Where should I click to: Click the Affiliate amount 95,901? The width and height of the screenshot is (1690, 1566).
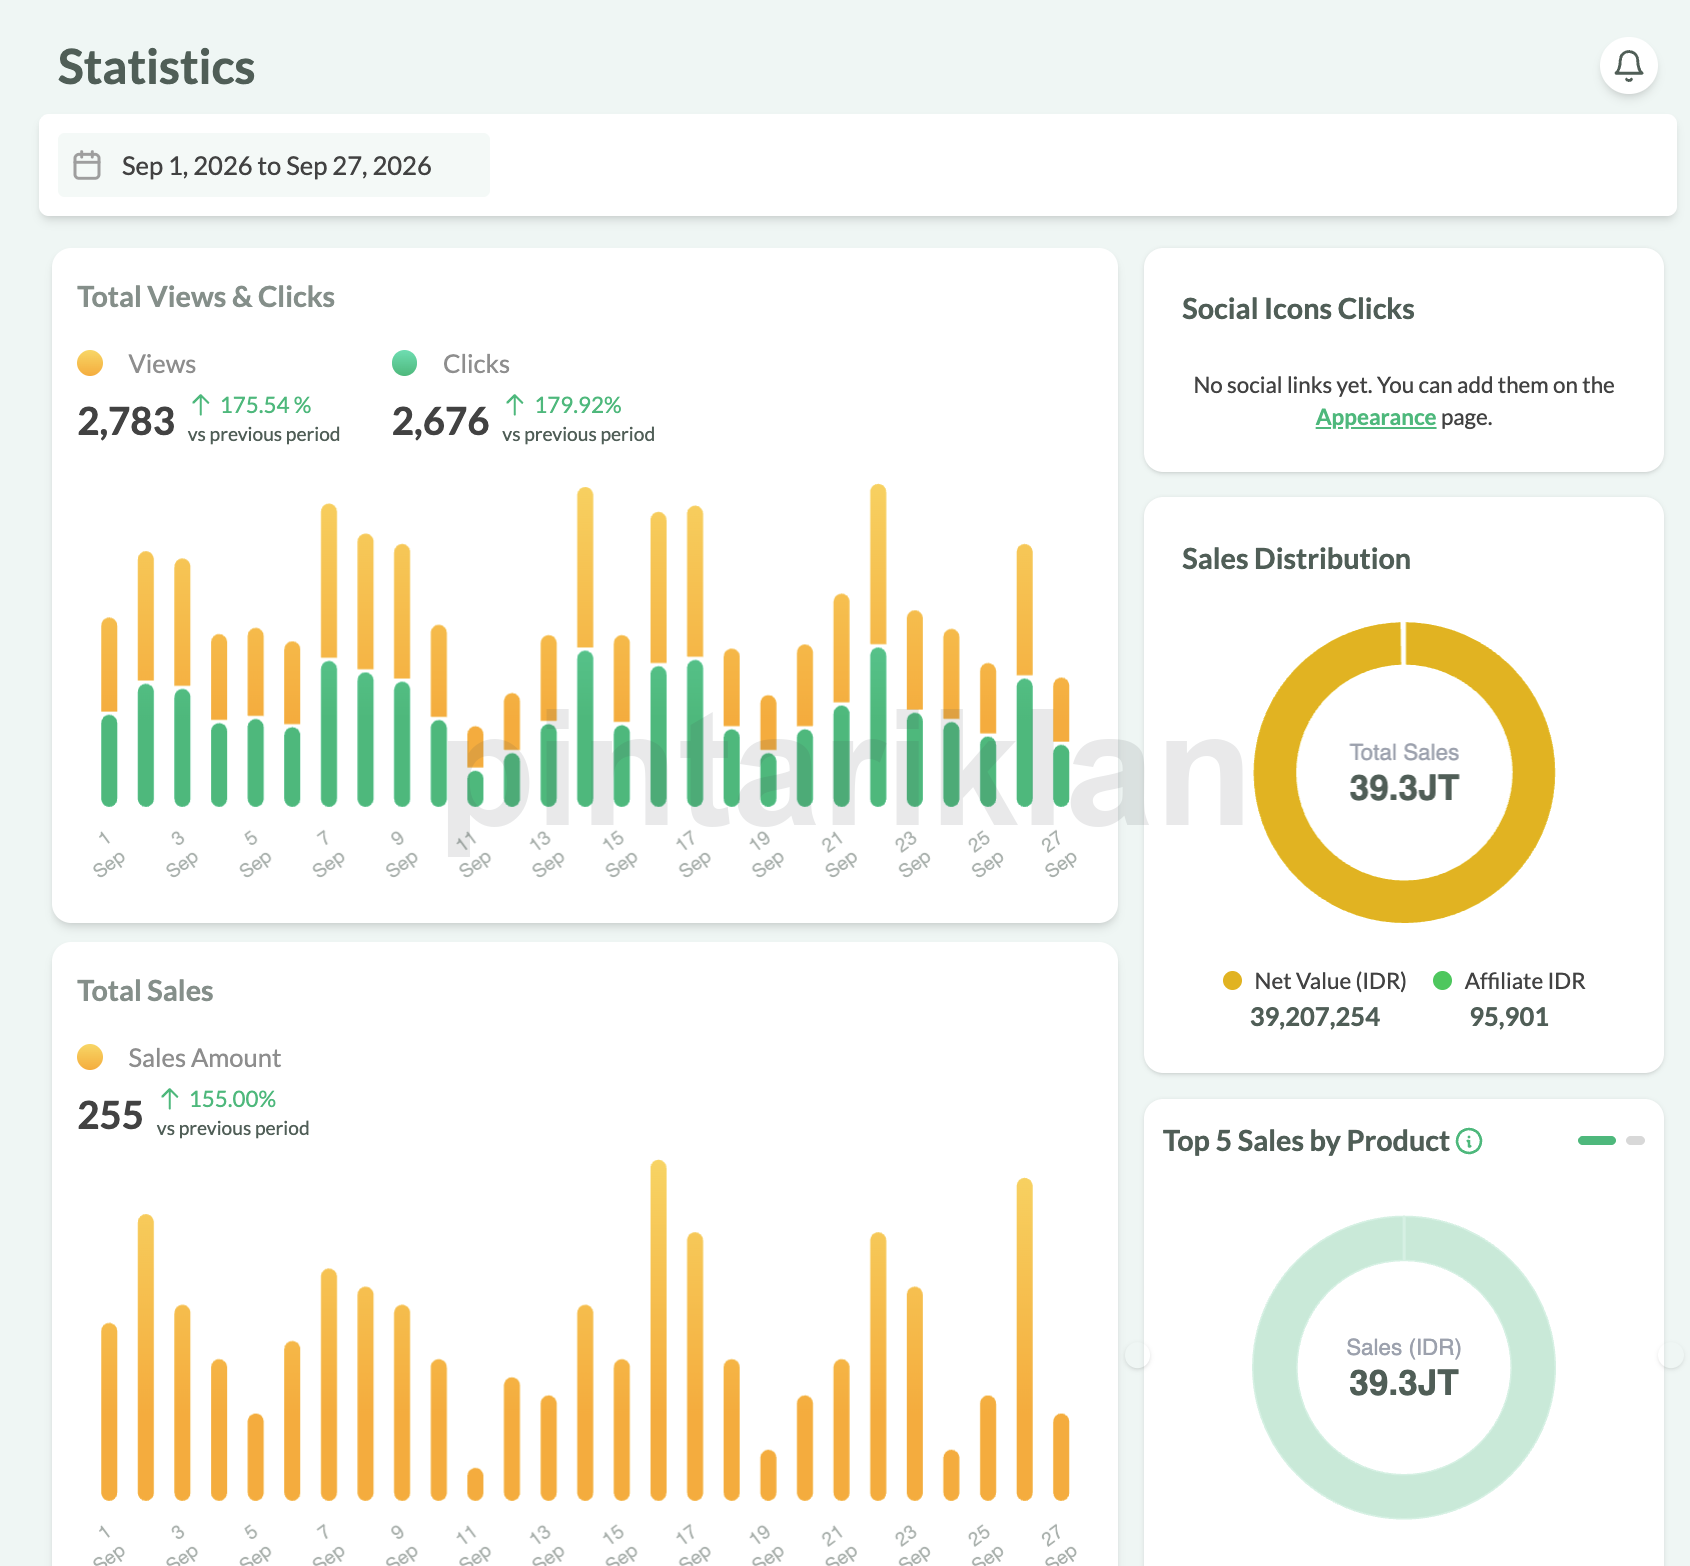pos(1509,1017)
